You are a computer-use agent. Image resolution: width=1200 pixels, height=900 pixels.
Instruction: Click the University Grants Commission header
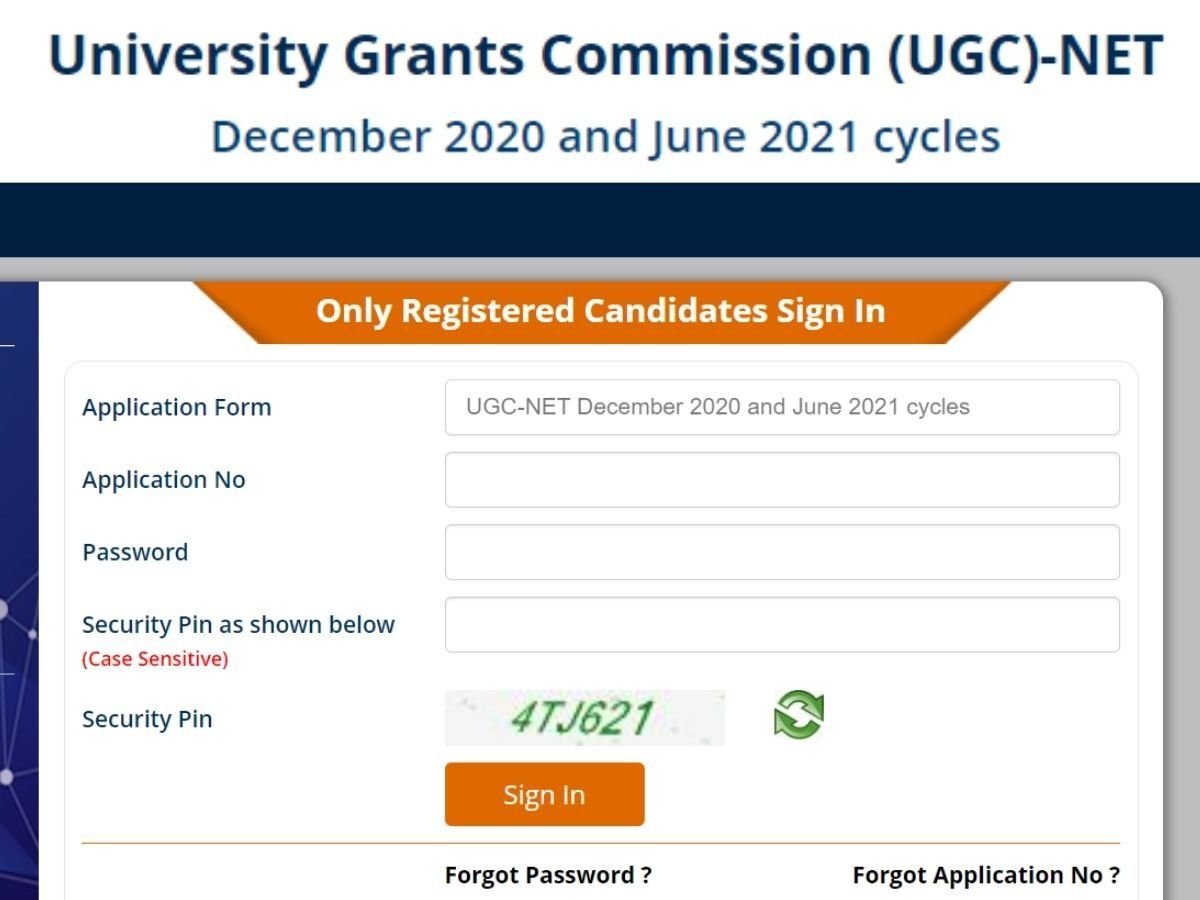600,55
